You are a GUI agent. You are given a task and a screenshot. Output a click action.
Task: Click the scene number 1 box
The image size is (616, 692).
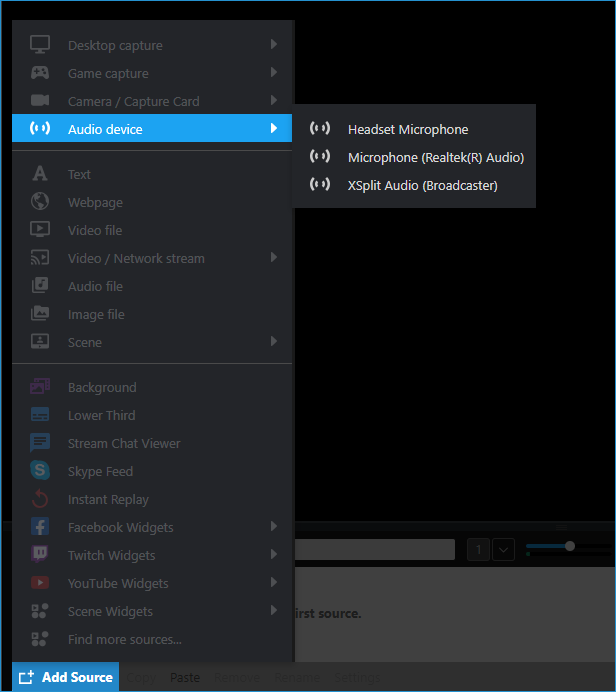click(x=478, y=550)
